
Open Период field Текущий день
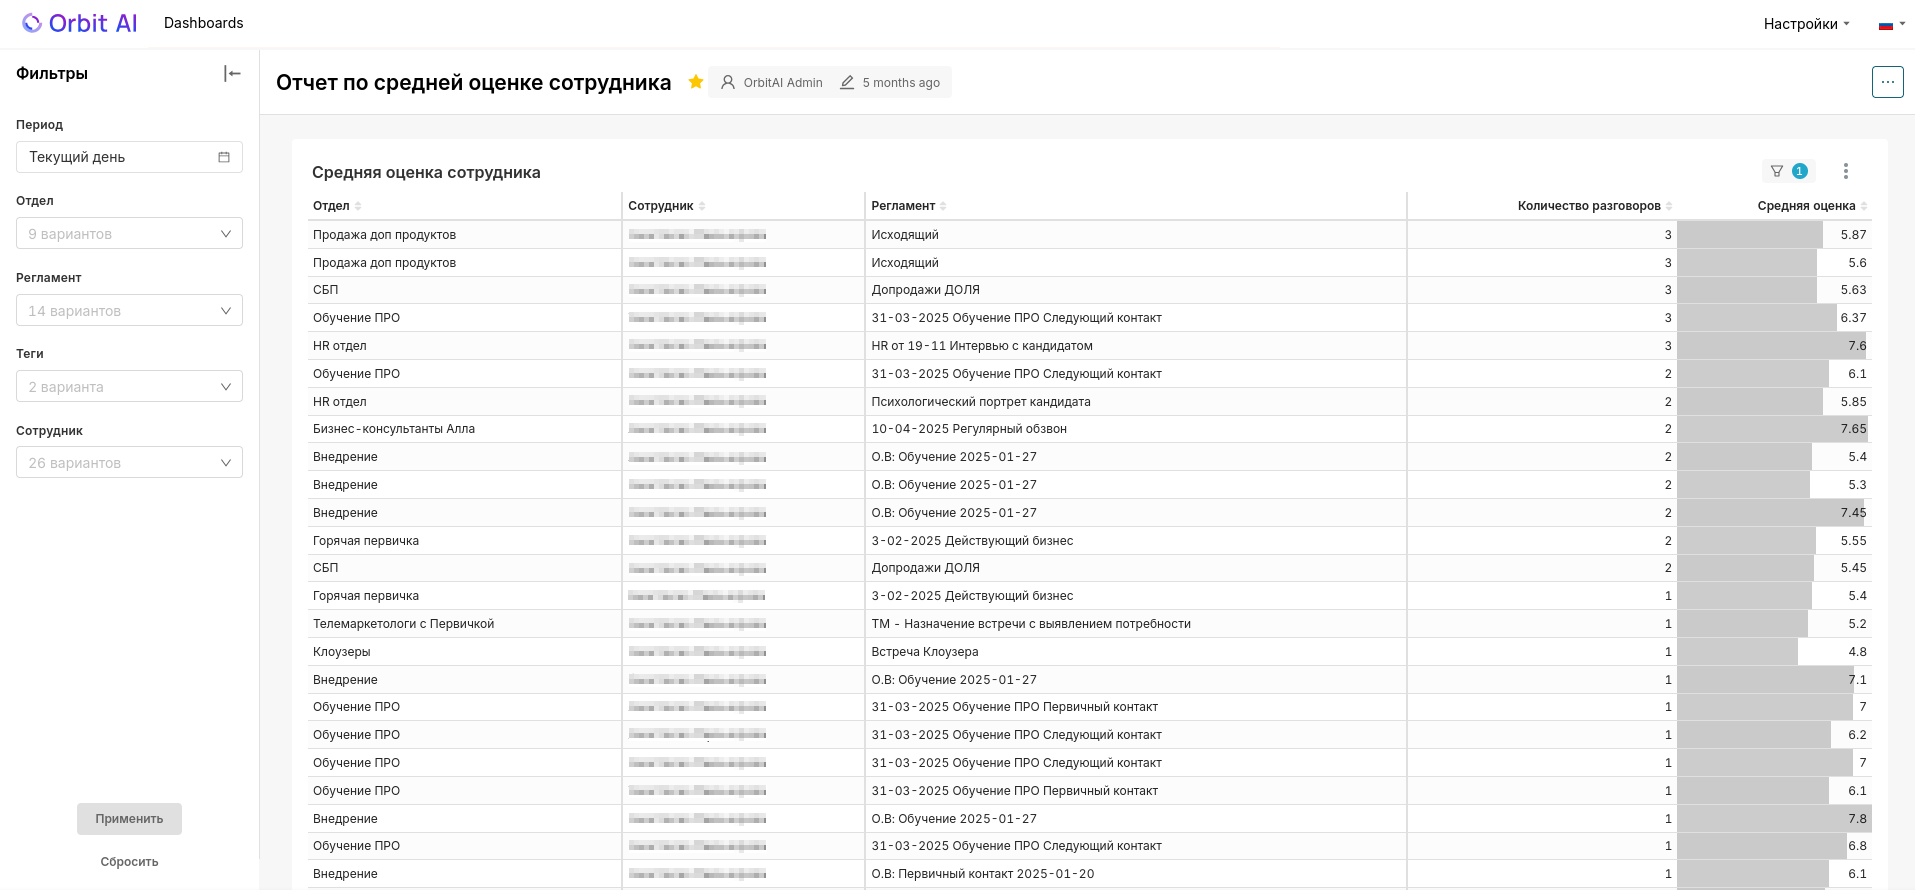point(129,157)
